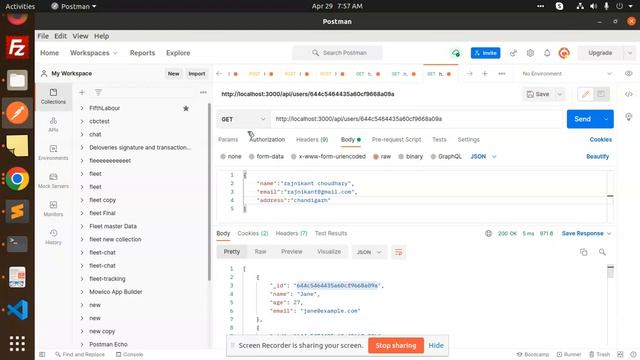640x360 pixels.
Task: Switch to the Params tab
Action: [x=228, y=140]
